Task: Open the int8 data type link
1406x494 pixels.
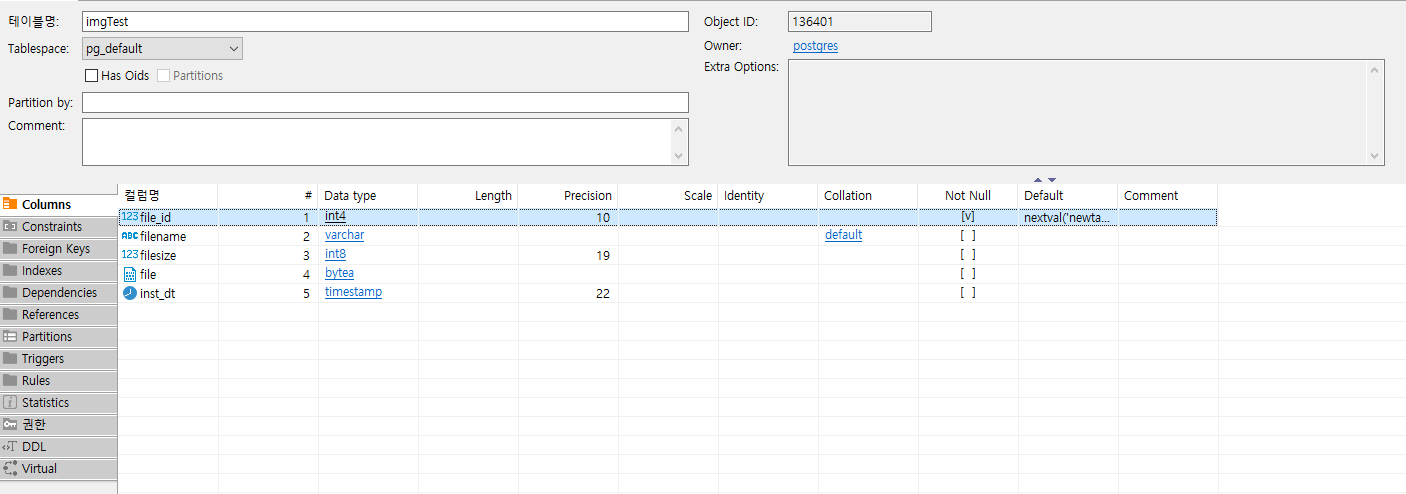Action: point(335,254)
